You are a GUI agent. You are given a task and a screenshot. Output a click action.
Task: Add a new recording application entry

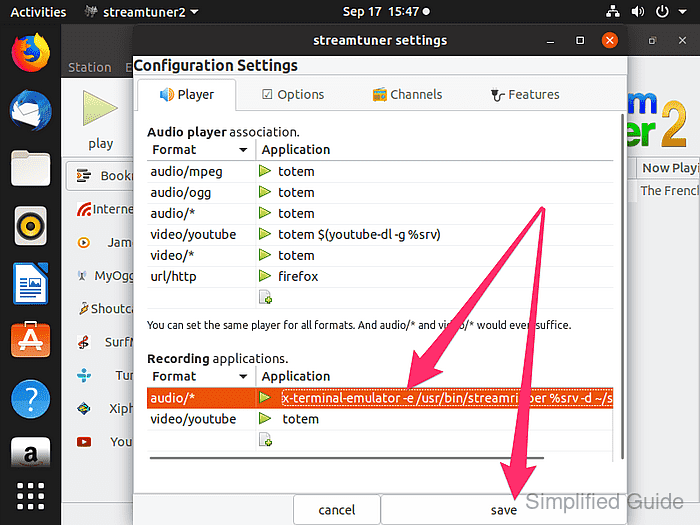click(x=265, y=440)
